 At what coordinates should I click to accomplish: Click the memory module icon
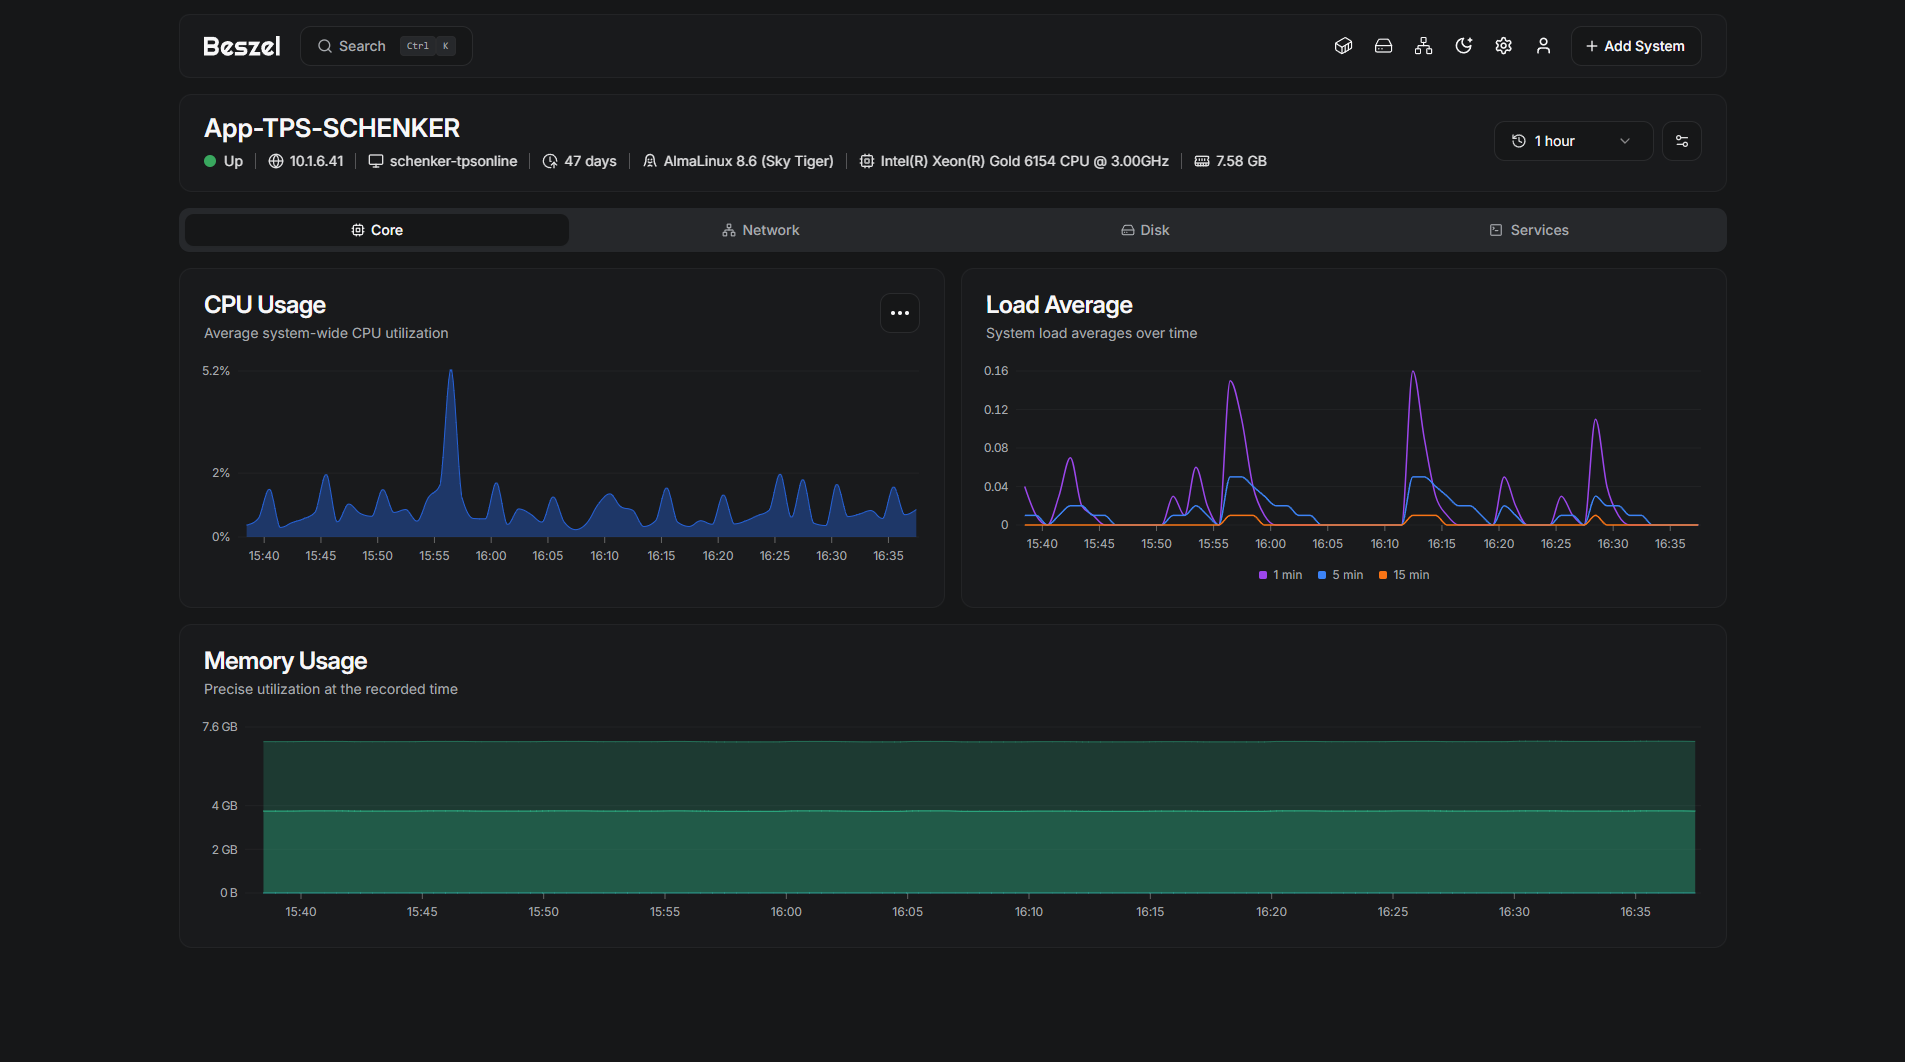[1202, 161]
